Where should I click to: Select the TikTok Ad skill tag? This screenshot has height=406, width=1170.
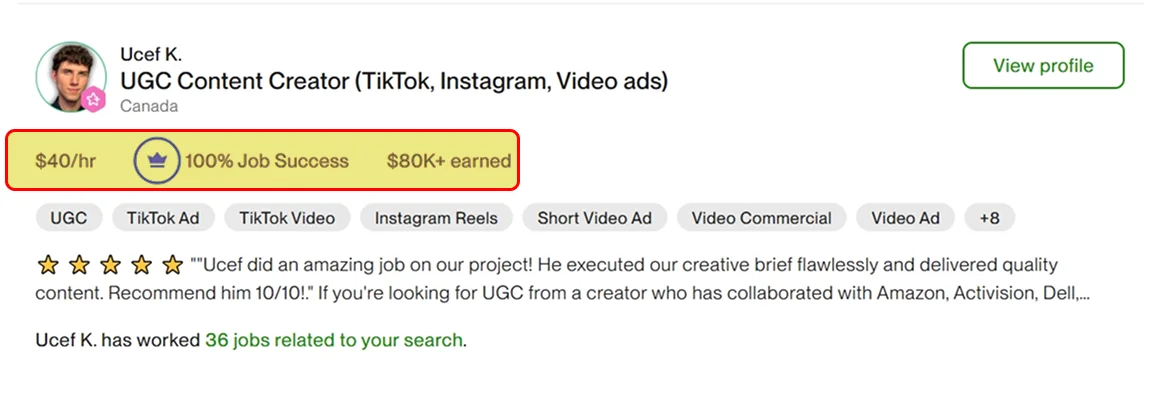point(162,218)
